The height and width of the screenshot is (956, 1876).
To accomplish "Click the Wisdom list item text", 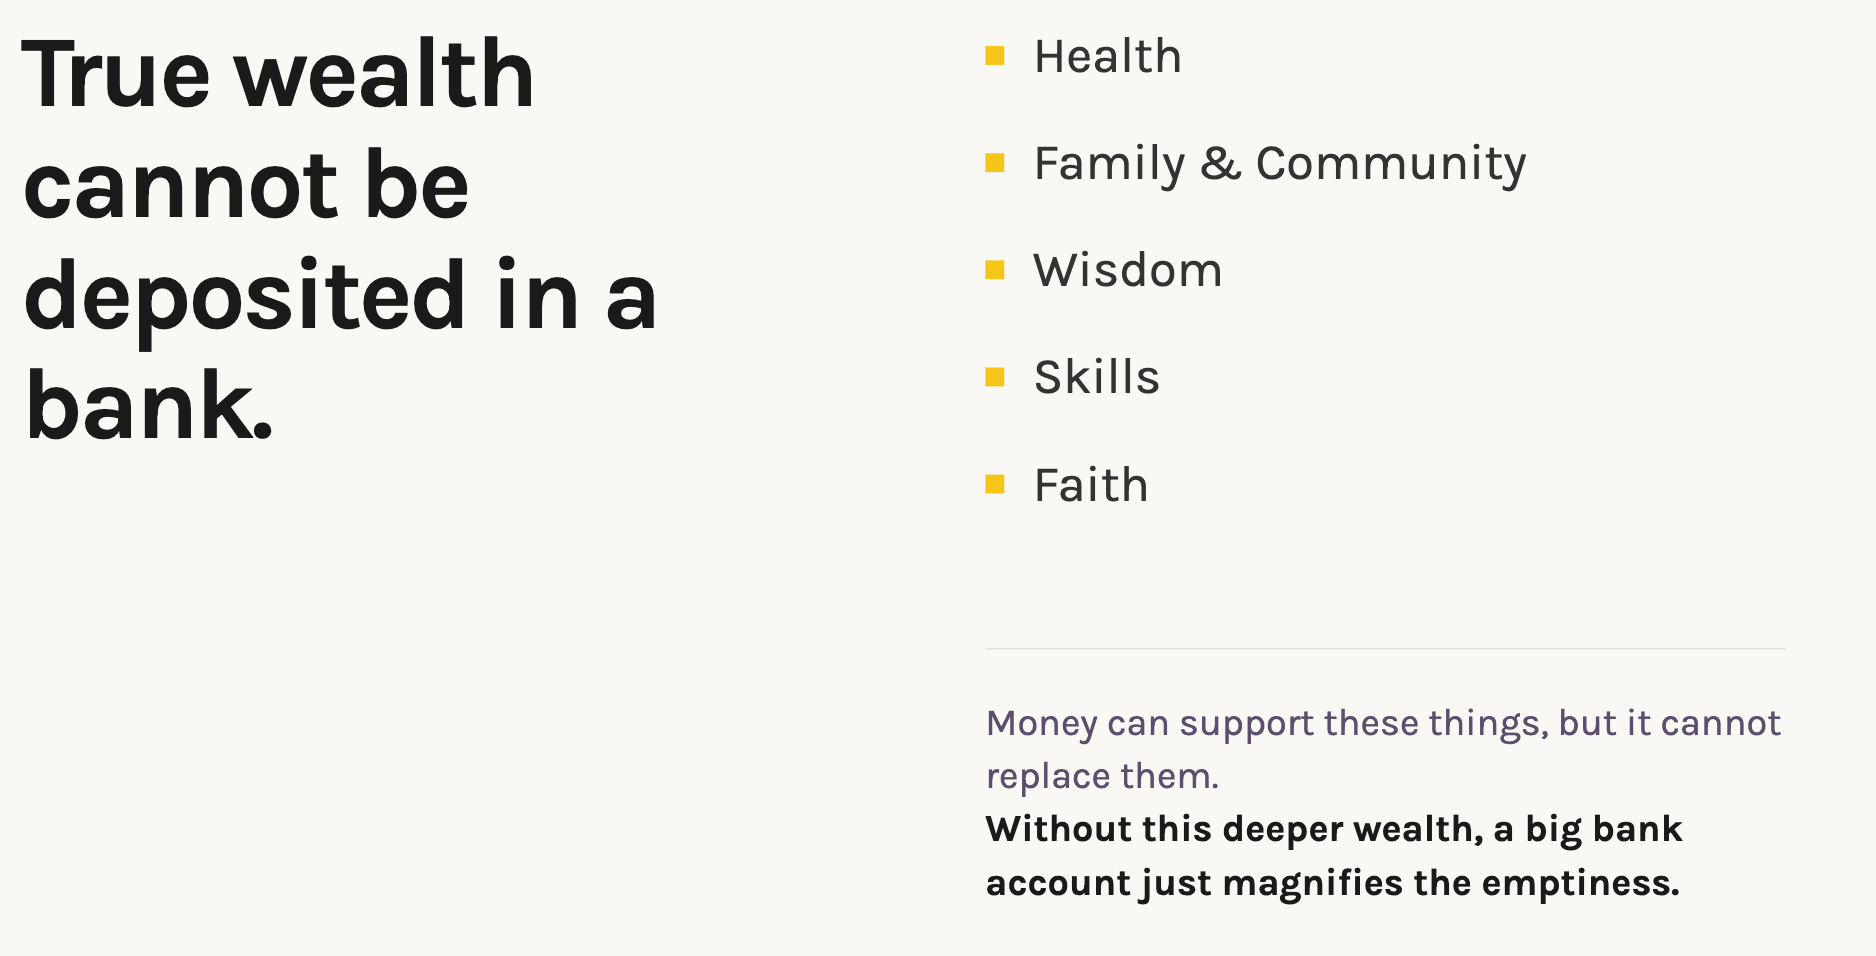I will pos(1128,270).
